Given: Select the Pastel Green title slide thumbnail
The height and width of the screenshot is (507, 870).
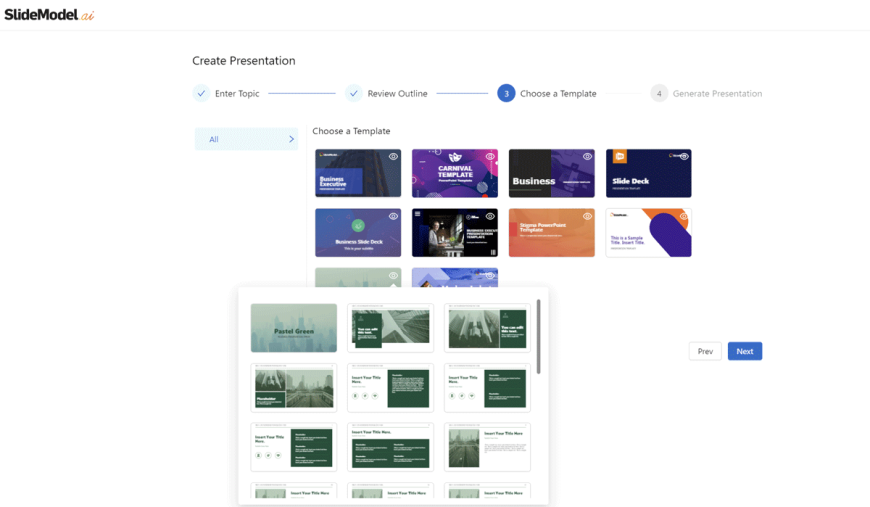Looking at the screenshot, I should [x=293, y=328].
